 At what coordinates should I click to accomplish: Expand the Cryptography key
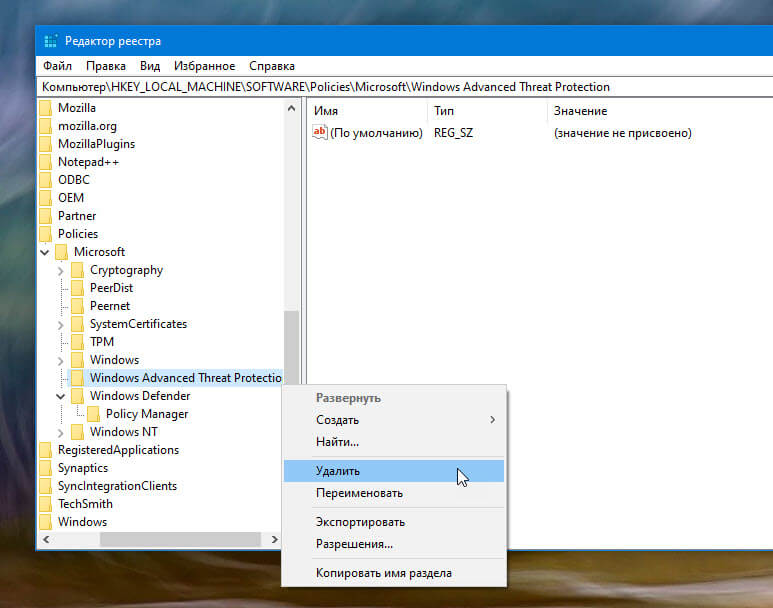pyautogui.click(x=61, y=271)
